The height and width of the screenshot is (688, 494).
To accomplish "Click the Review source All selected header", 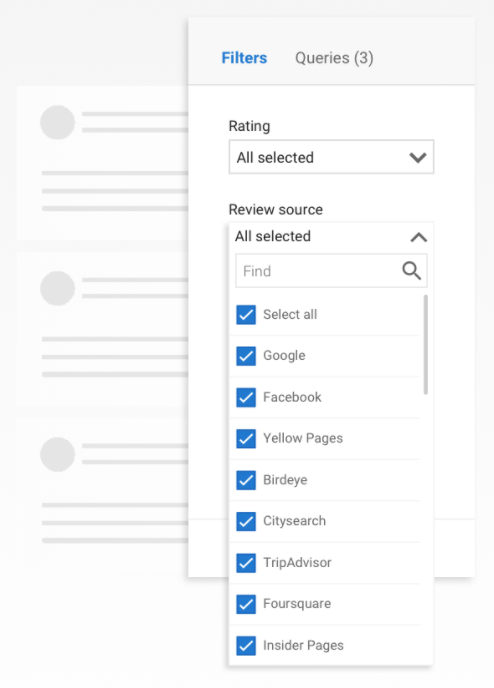I will (331, 236).
